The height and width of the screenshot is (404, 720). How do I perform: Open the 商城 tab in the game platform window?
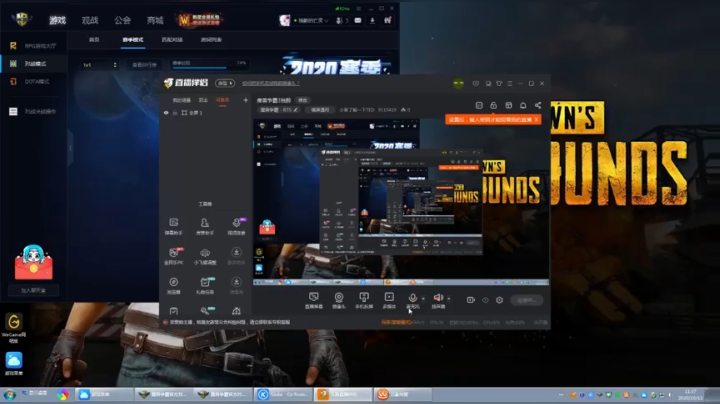click(155, 20)
